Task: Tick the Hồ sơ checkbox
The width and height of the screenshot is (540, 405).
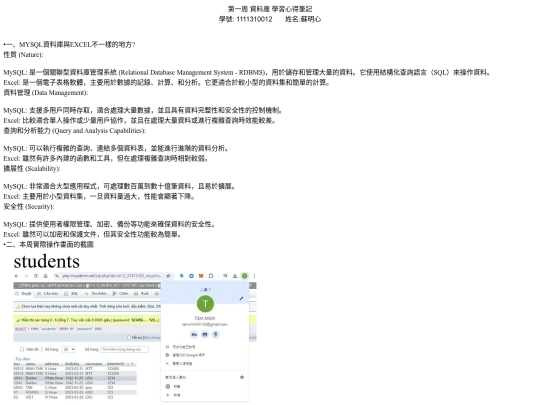Action: pos(129,338)
